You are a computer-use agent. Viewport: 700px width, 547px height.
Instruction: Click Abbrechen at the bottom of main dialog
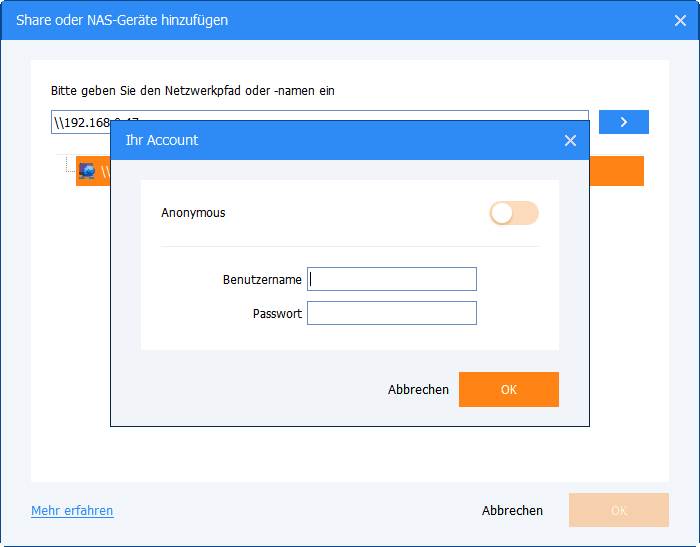[x=512, y=510]
